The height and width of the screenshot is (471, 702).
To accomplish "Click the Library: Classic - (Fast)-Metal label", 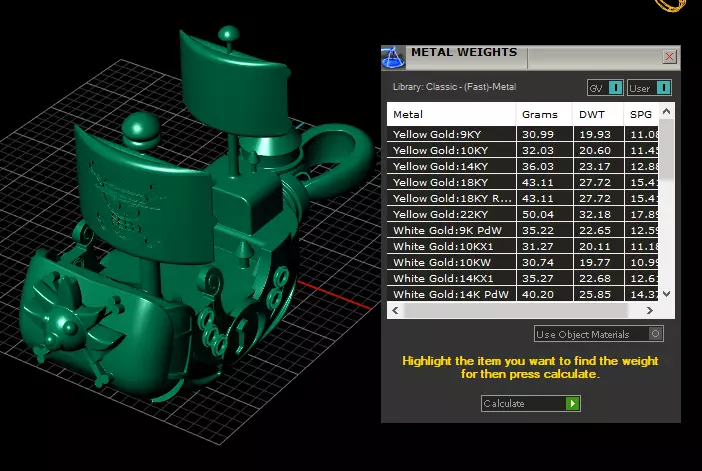I will click(454, 87).
